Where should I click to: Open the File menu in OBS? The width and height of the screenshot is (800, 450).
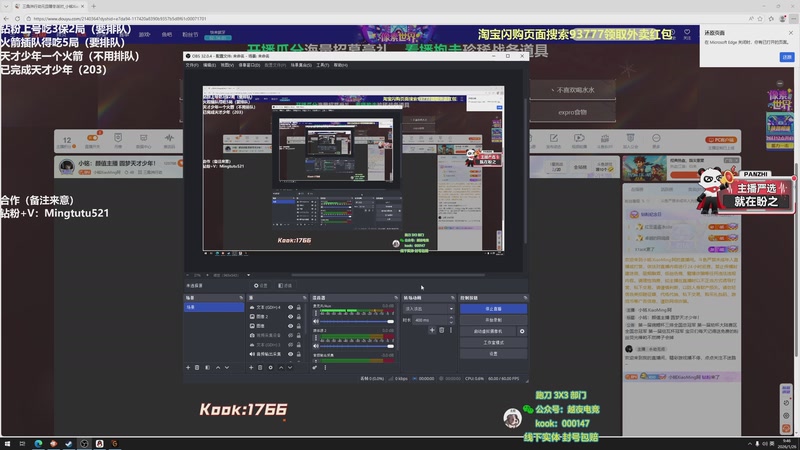click(192, 65)
